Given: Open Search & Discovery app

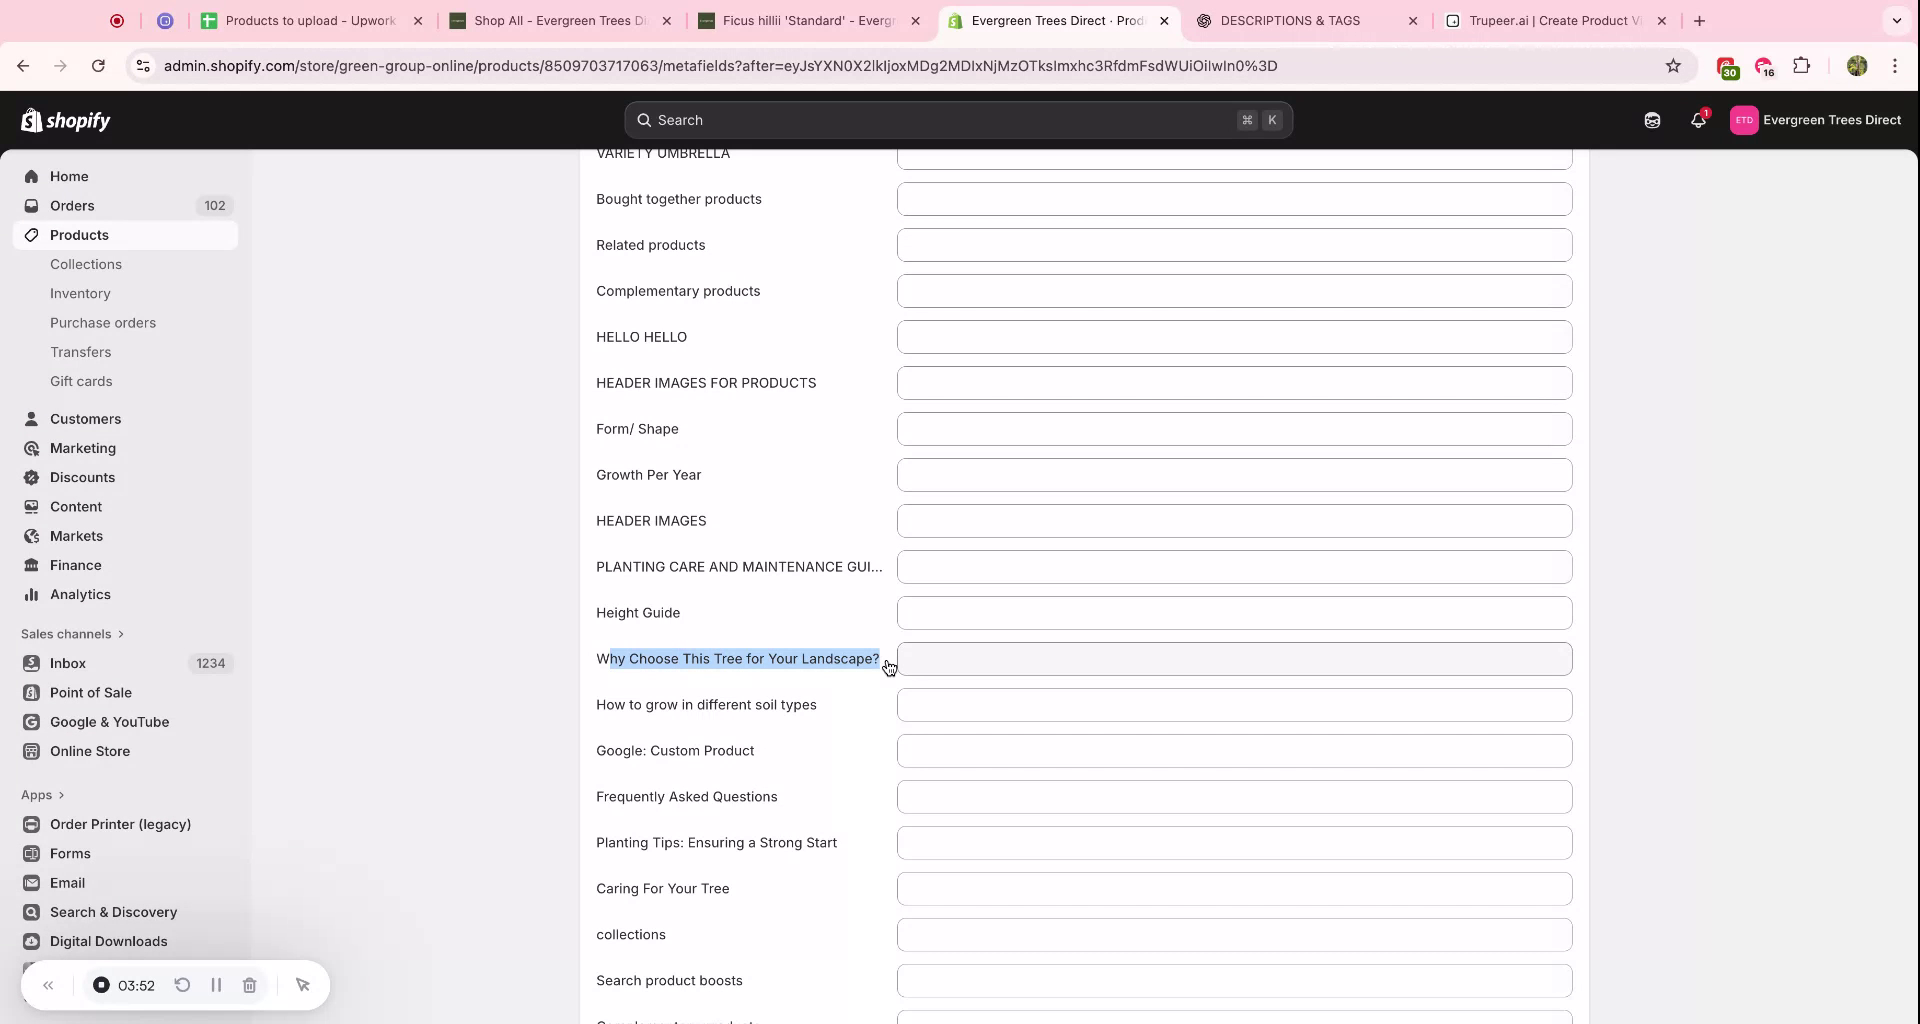Looking at the screenshot, I should tap(111, 912).
